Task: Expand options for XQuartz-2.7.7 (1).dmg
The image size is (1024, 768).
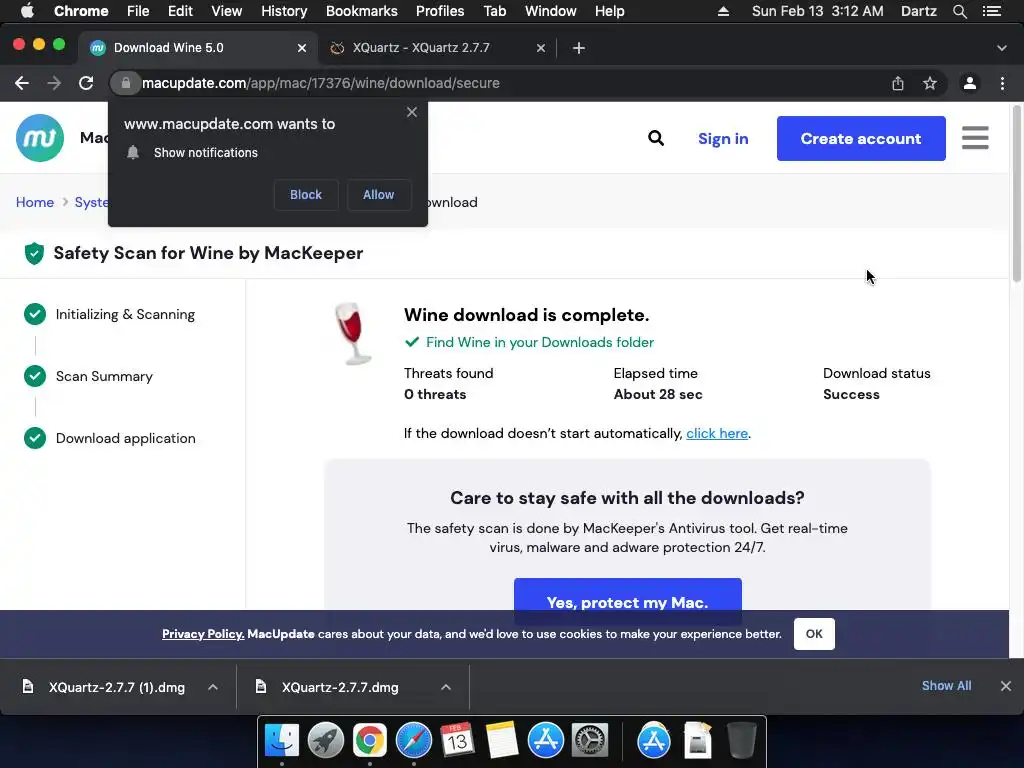Action: point(212,687)
